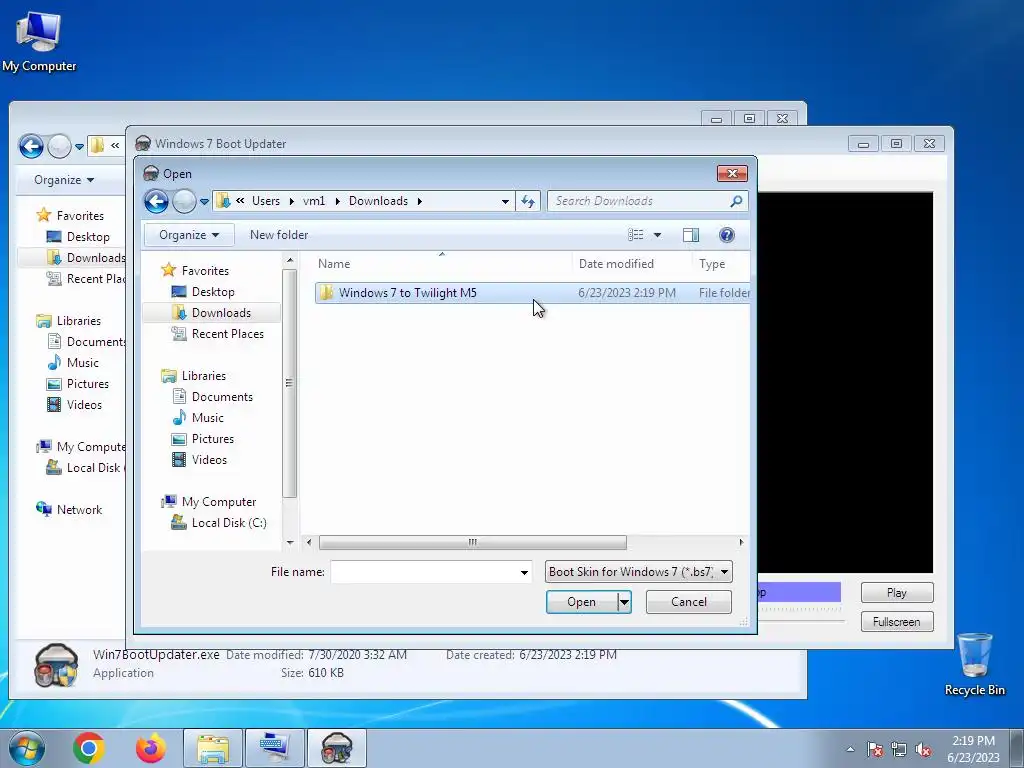
Task: Show hidden tray icons arrow
Action: (850, 749)
